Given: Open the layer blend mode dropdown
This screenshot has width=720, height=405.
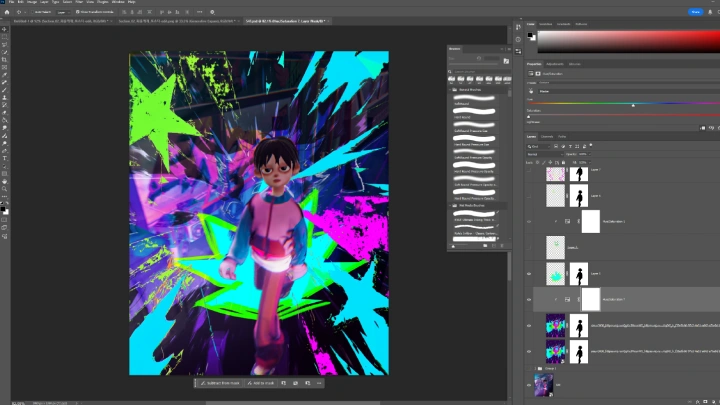Looking at the screenshot, I should click(545, 154).
